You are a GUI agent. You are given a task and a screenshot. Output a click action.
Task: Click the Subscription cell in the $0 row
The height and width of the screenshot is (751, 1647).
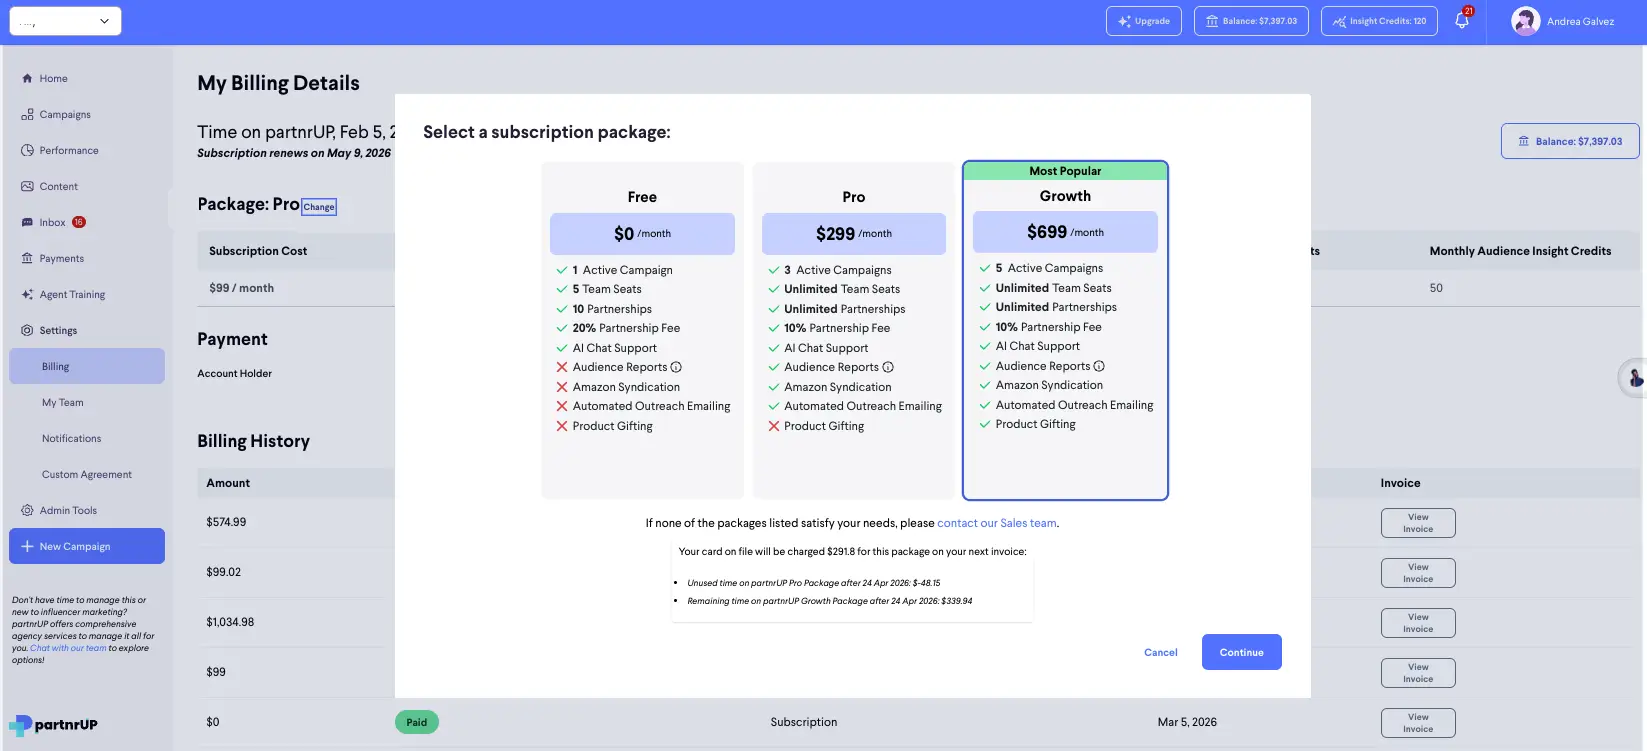[x=804, y=722]
